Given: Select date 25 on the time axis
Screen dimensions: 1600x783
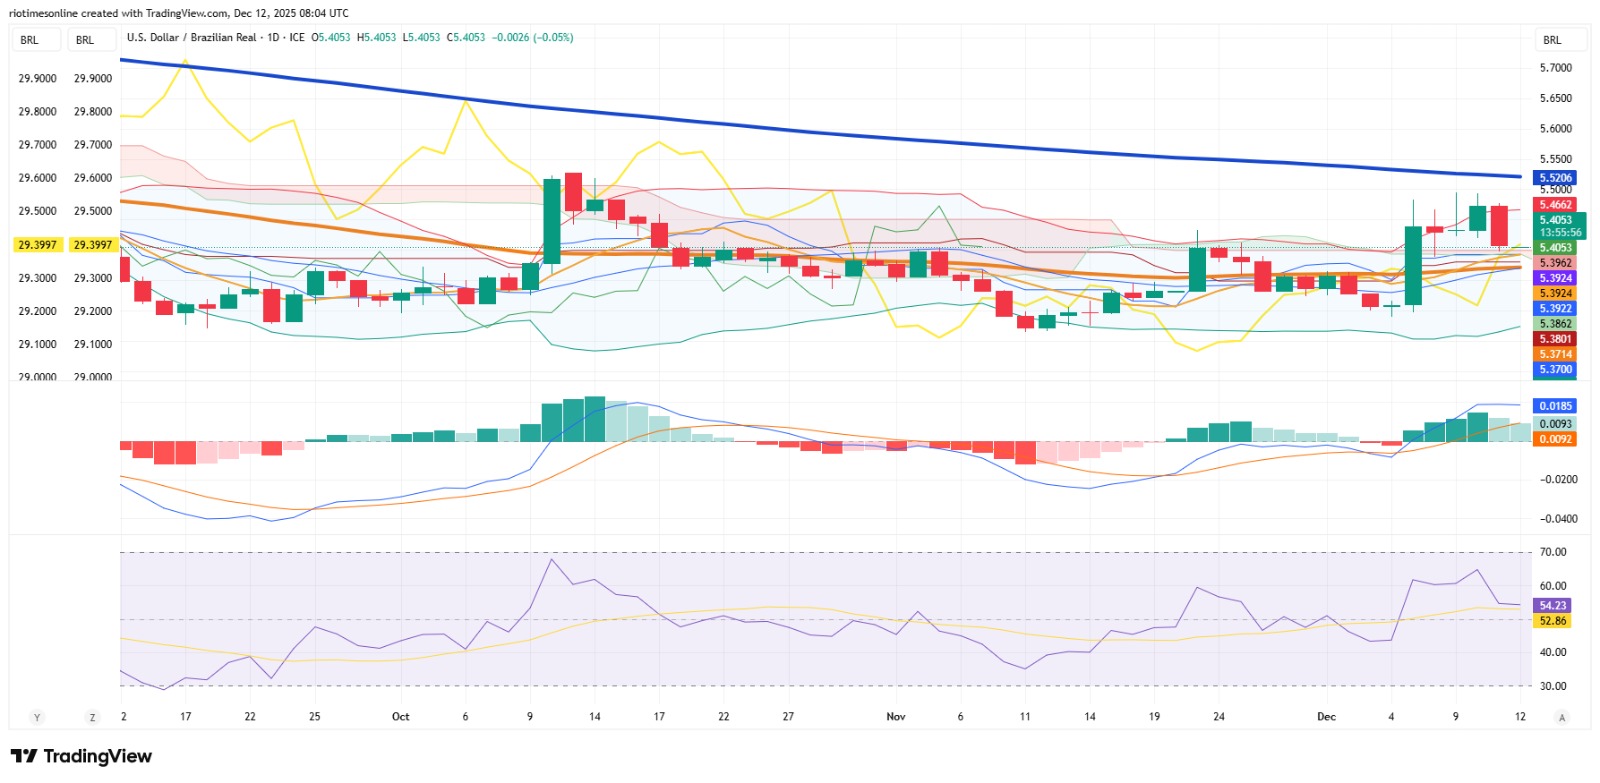Looking at the screenshot, I should (x=315, y=717).
